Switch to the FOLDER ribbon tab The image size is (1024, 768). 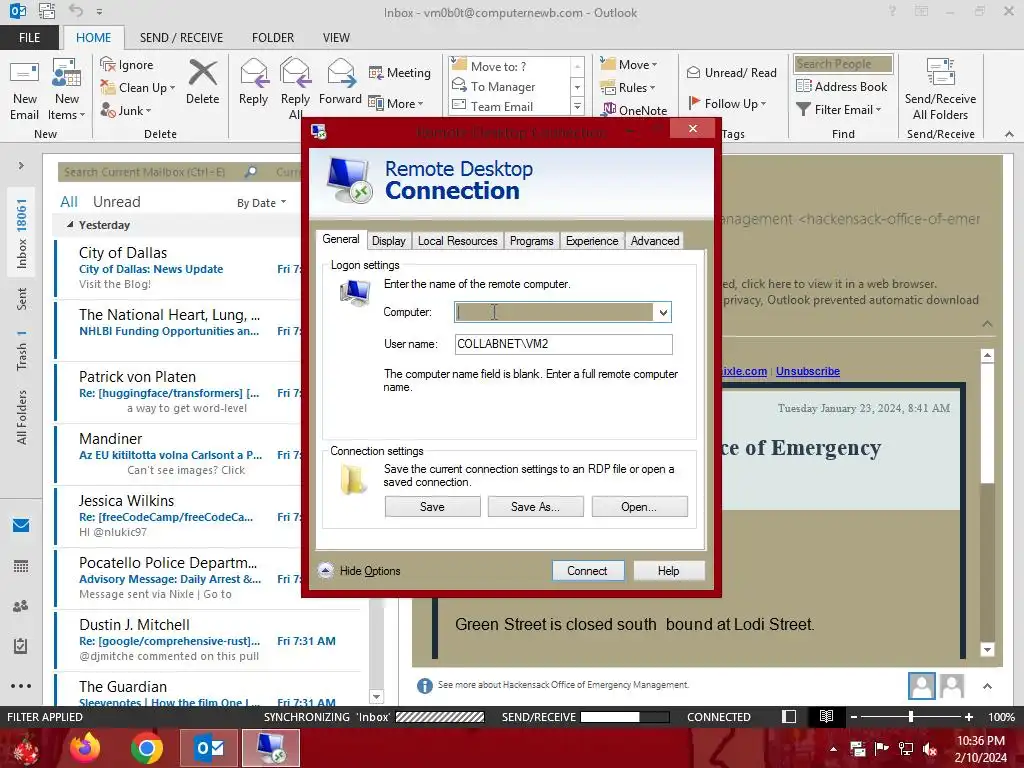pyautogui.click(x=273, y=38)
